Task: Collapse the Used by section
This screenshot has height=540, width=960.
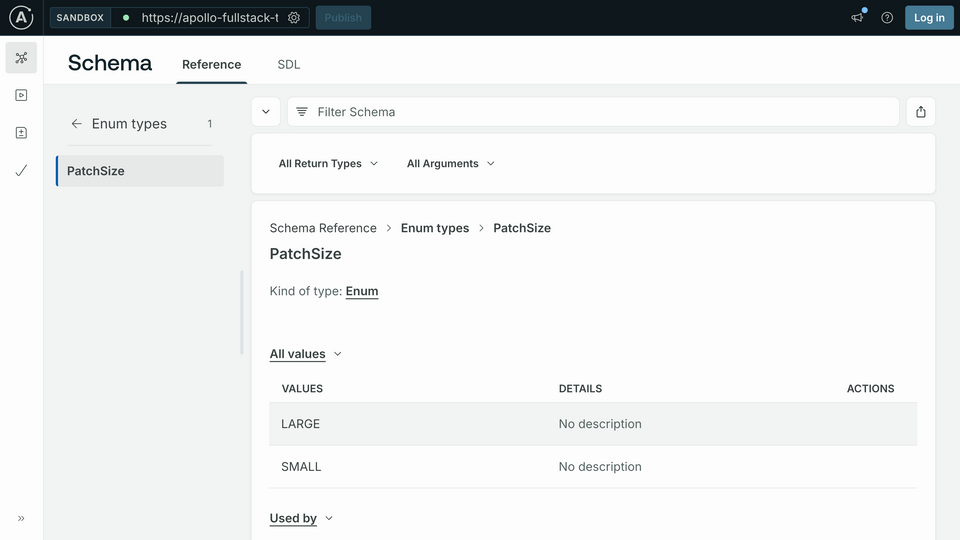Action: 301,519
